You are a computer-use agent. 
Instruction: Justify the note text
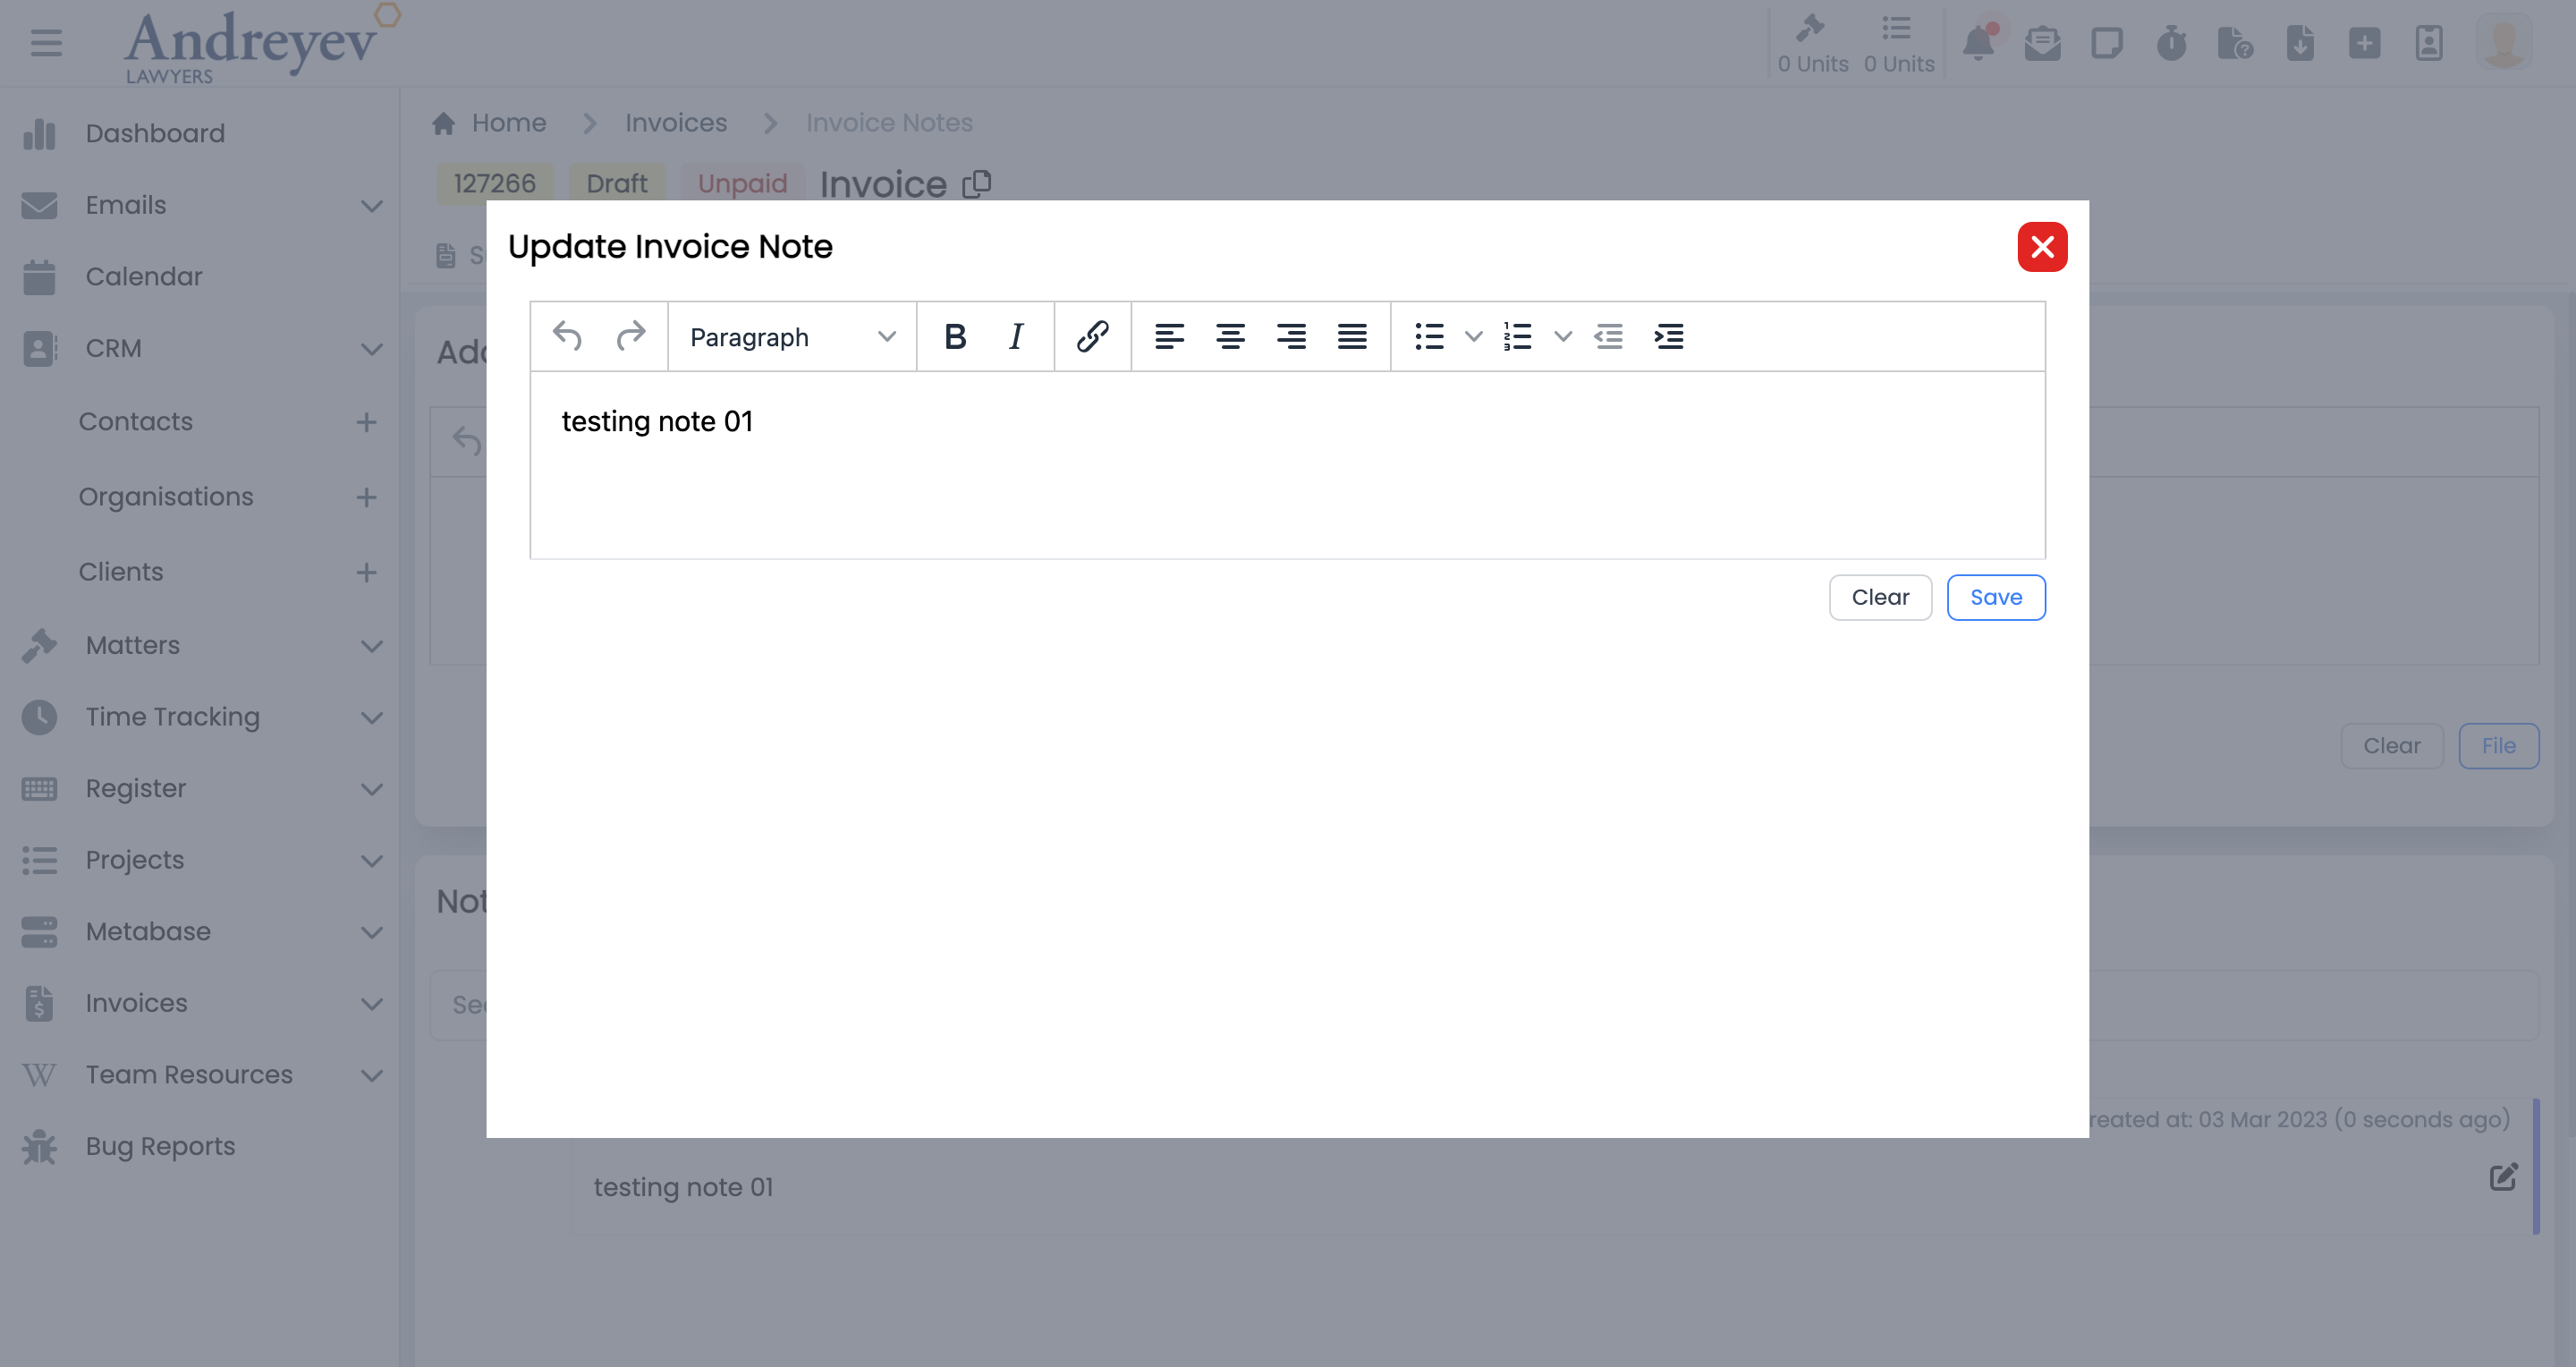point(1352,337)
